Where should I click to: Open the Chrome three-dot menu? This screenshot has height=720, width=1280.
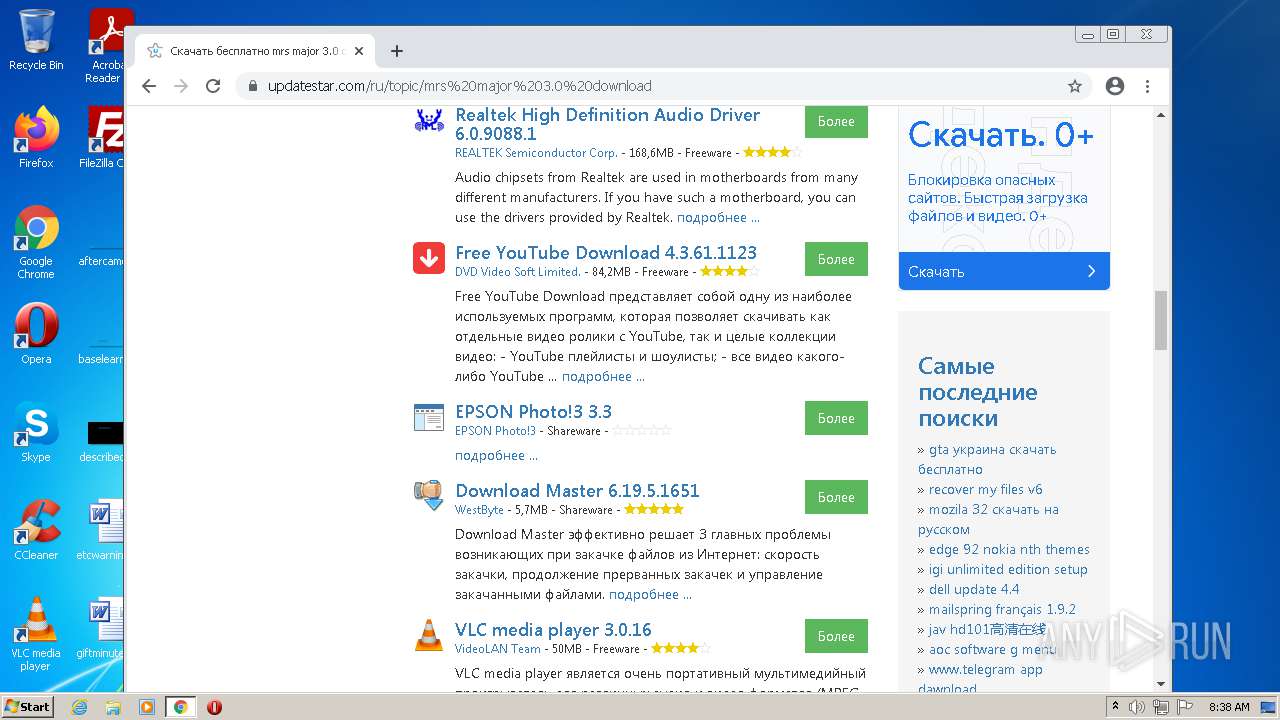1148,86
